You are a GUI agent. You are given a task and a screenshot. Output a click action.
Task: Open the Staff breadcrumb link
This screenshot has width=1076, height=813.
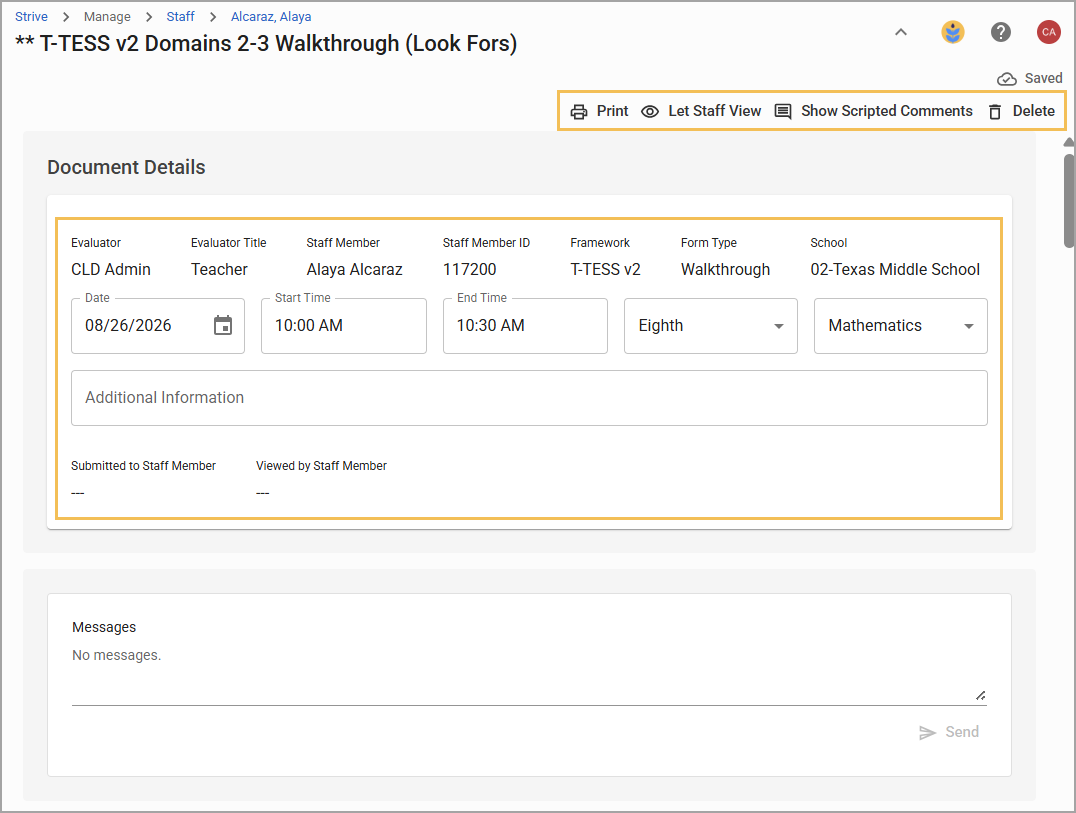click(180, 16)
